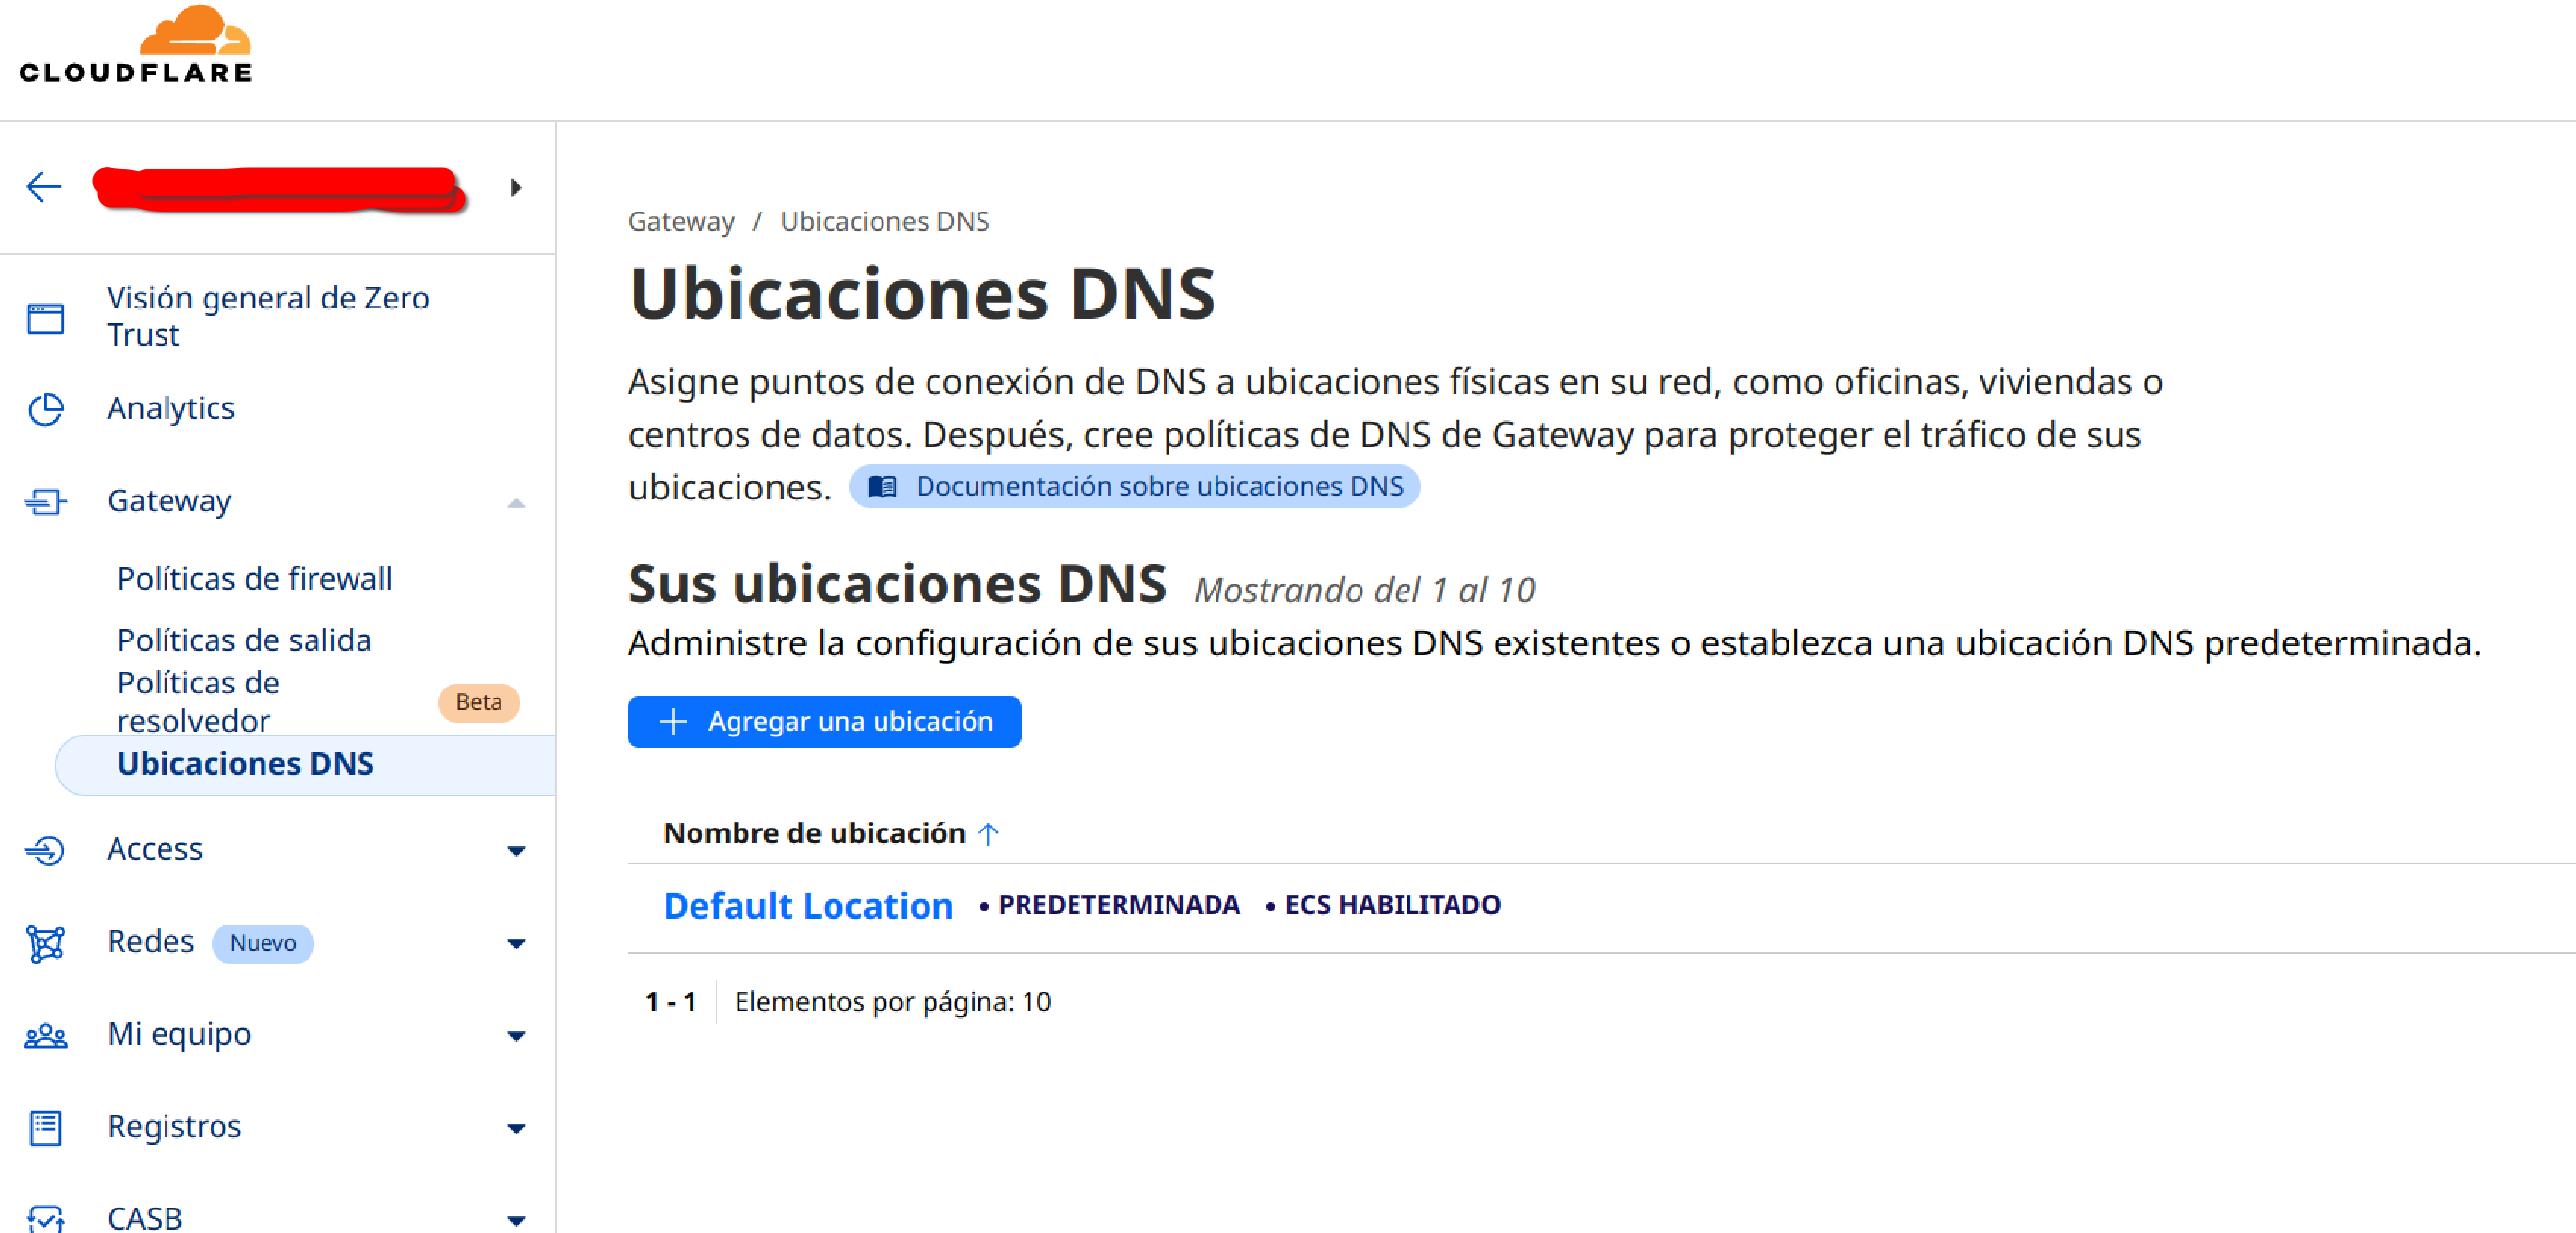Image resolution: width=2576 pixels, height=1233 pixels.
Task: Click the Redes network icon
Action: point(45,943)
